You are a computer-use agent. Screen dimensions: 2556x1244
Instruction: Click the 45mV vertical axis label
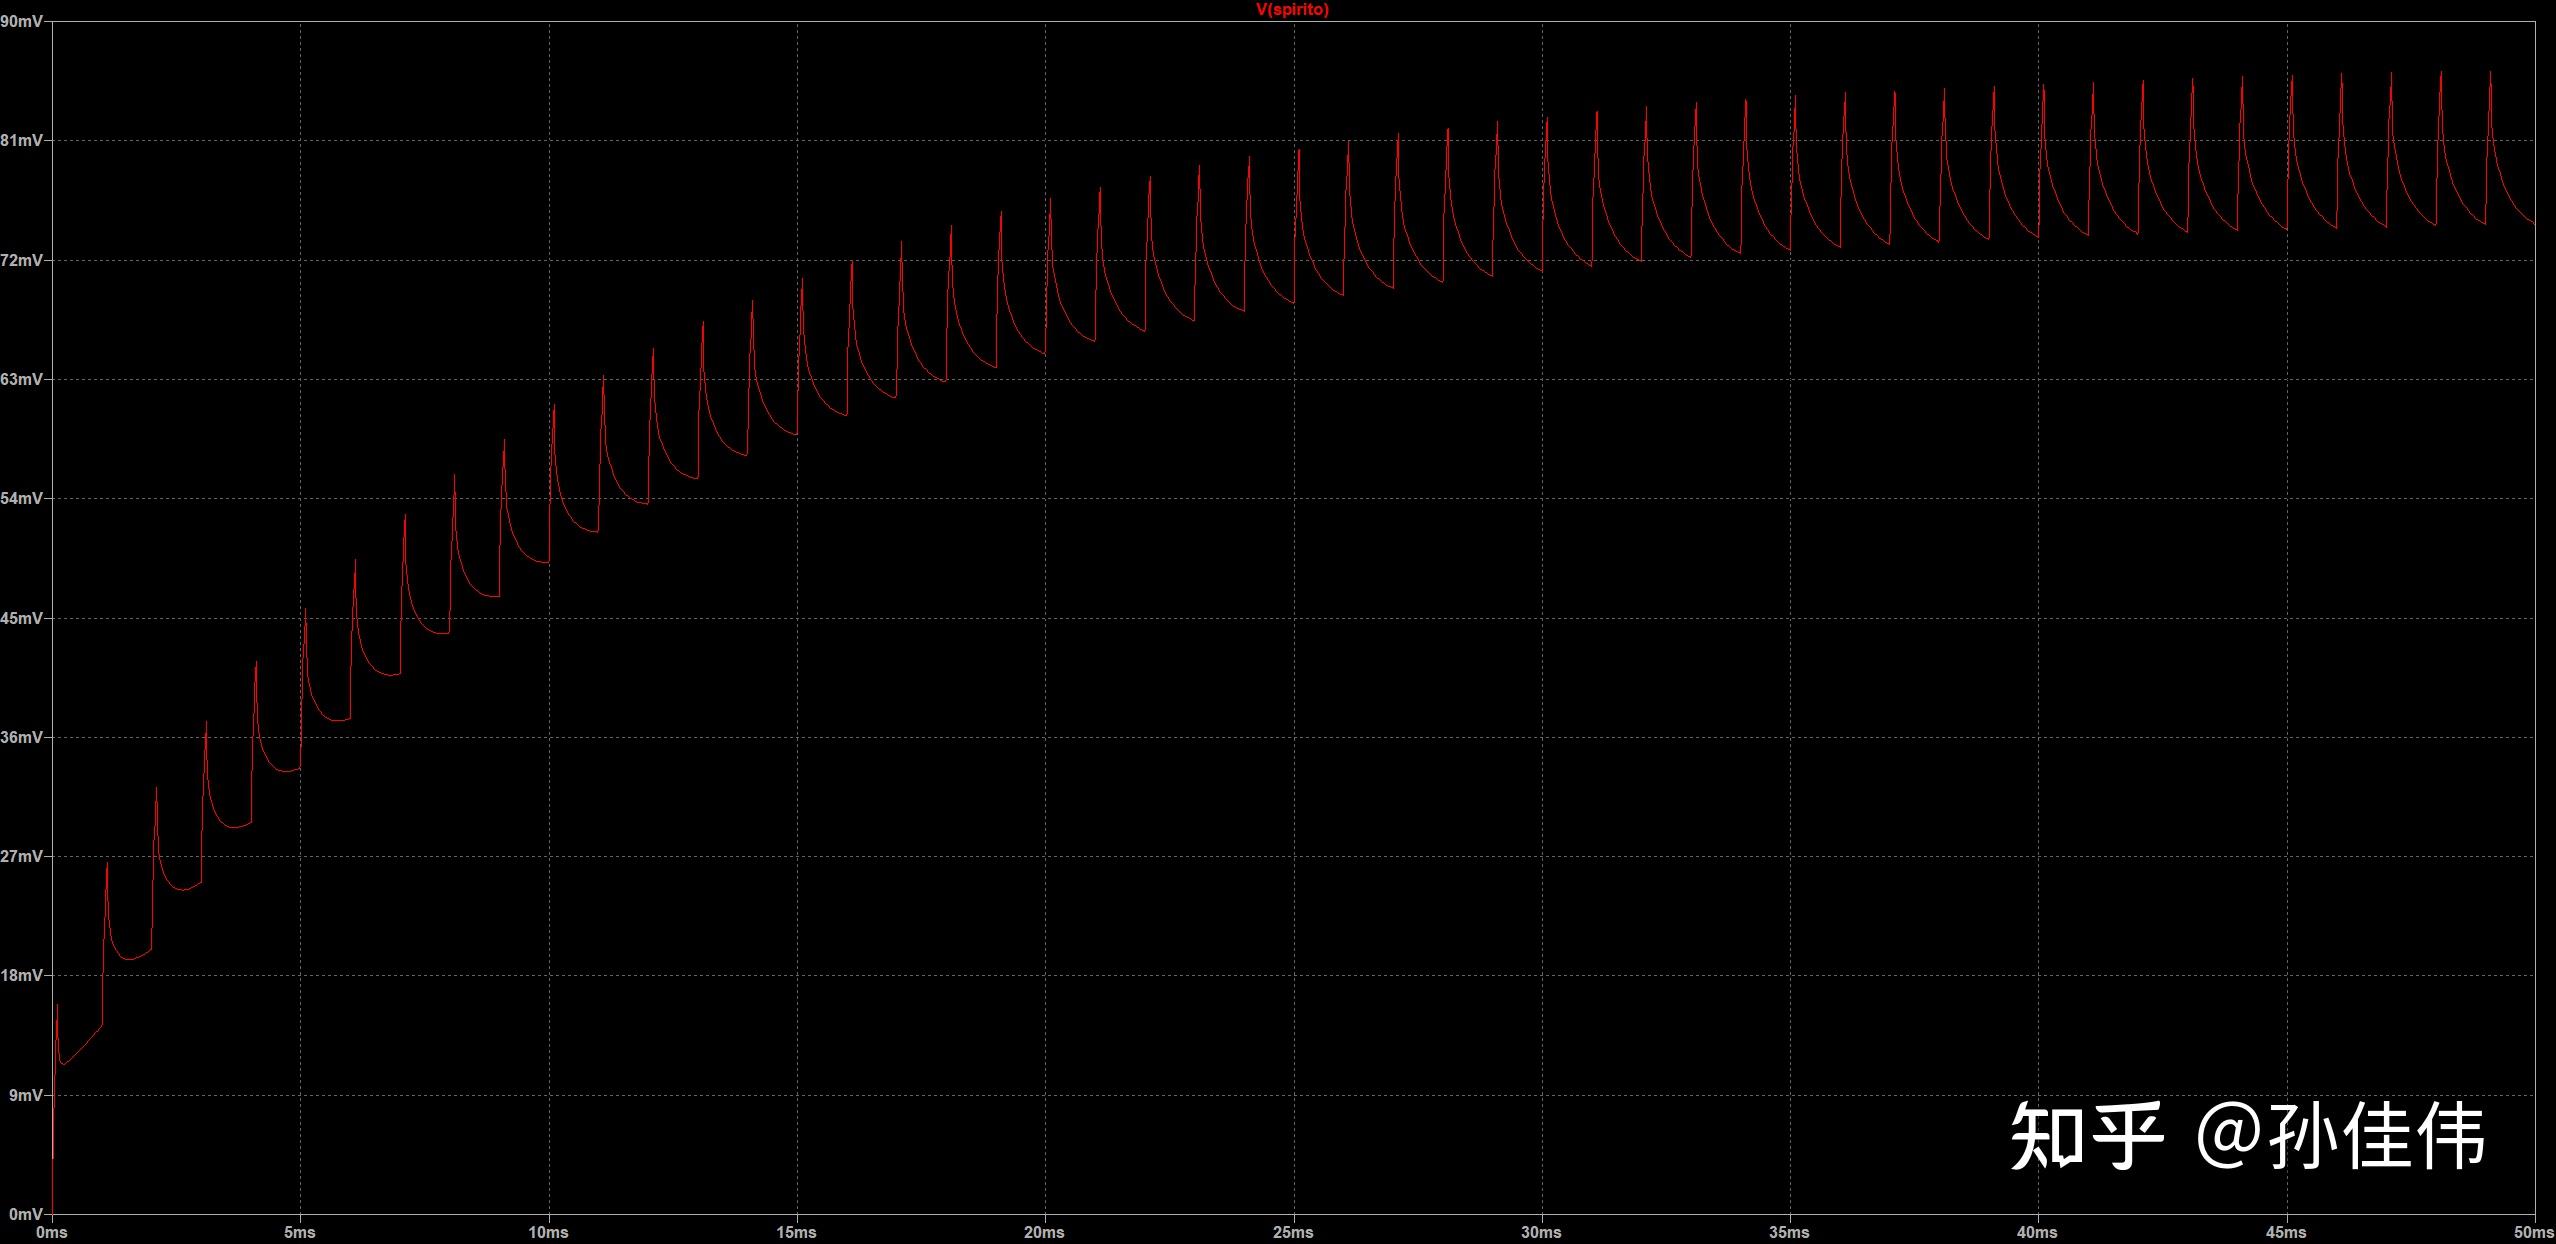point(21,618)
